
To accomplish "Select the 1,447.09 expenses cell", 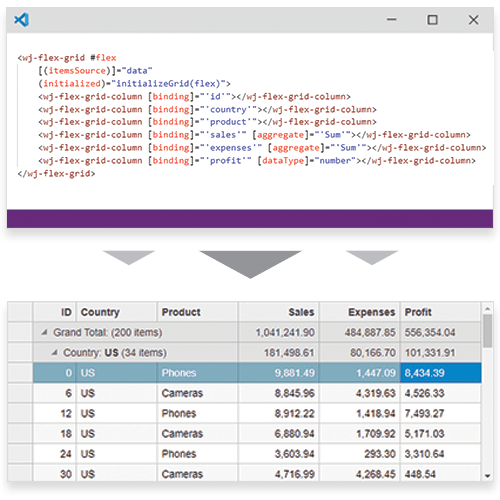I will [x=359, y=373].
